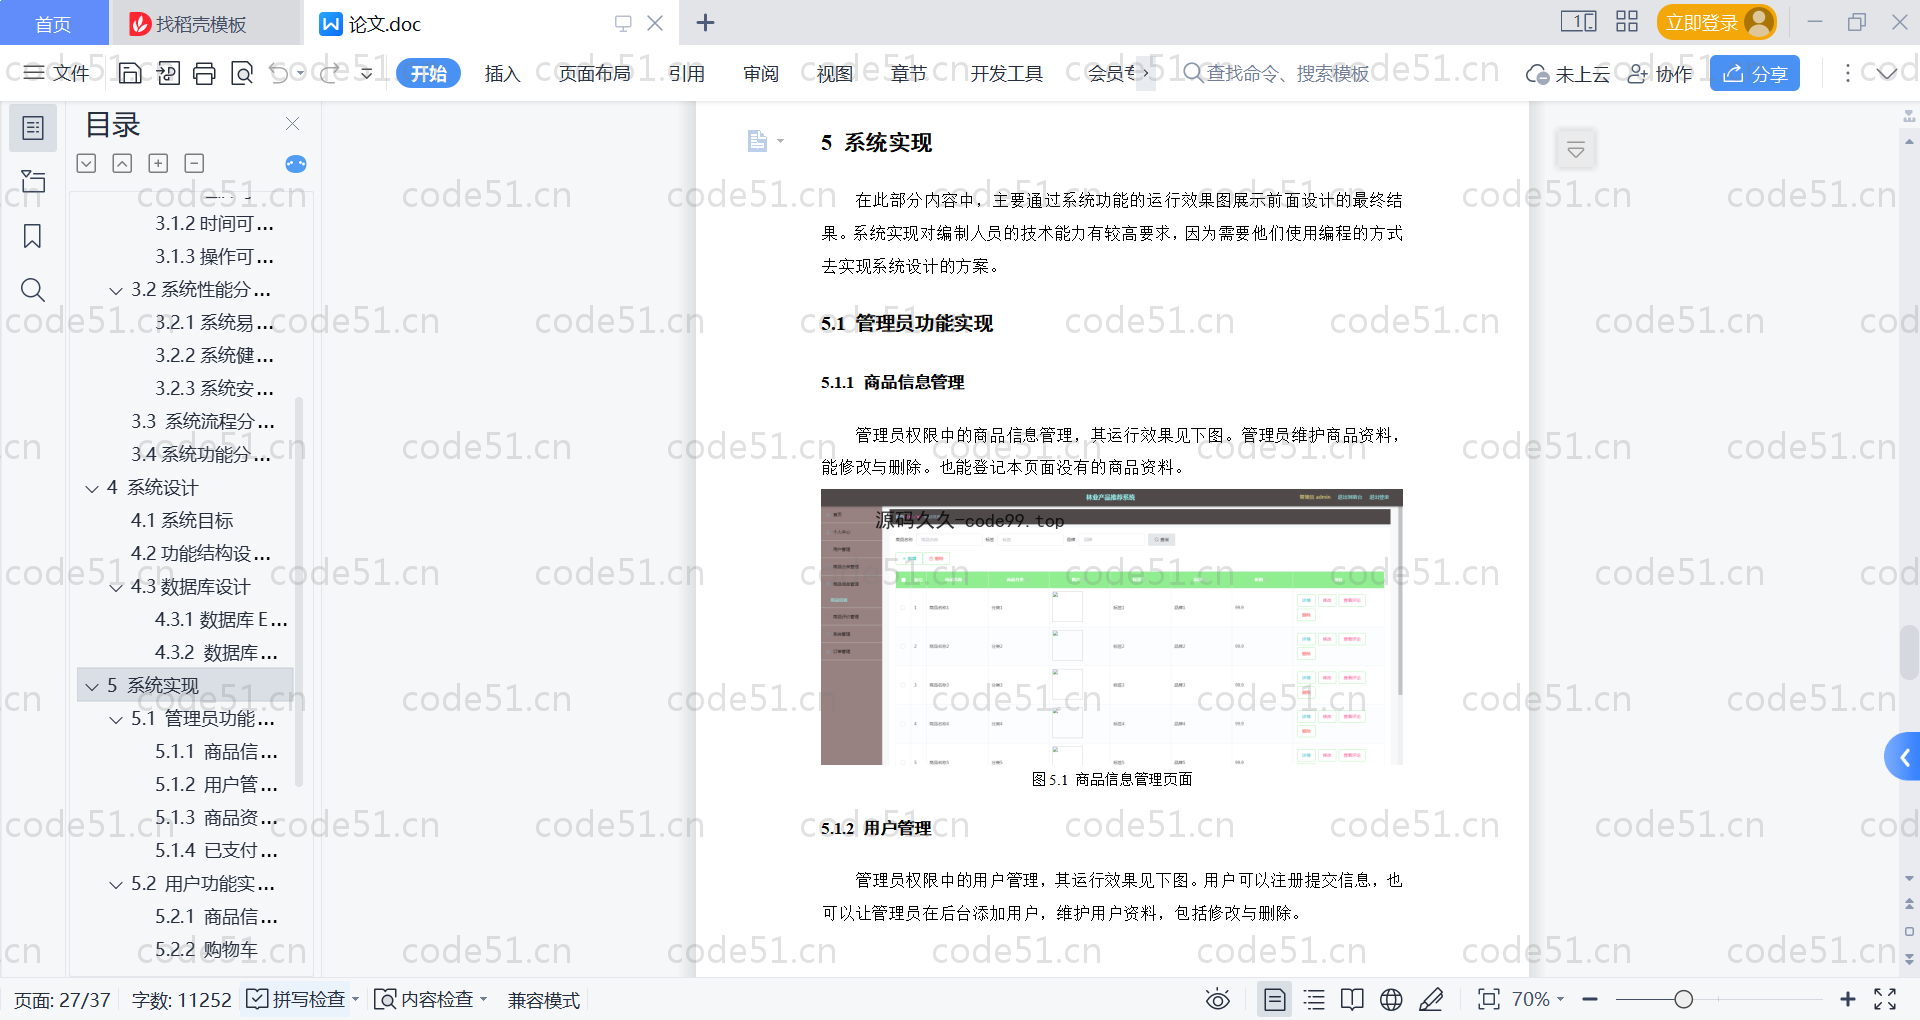1920x1020 pixels.
Task: Click the collapse-all outline icon
Action: point(122,163)
